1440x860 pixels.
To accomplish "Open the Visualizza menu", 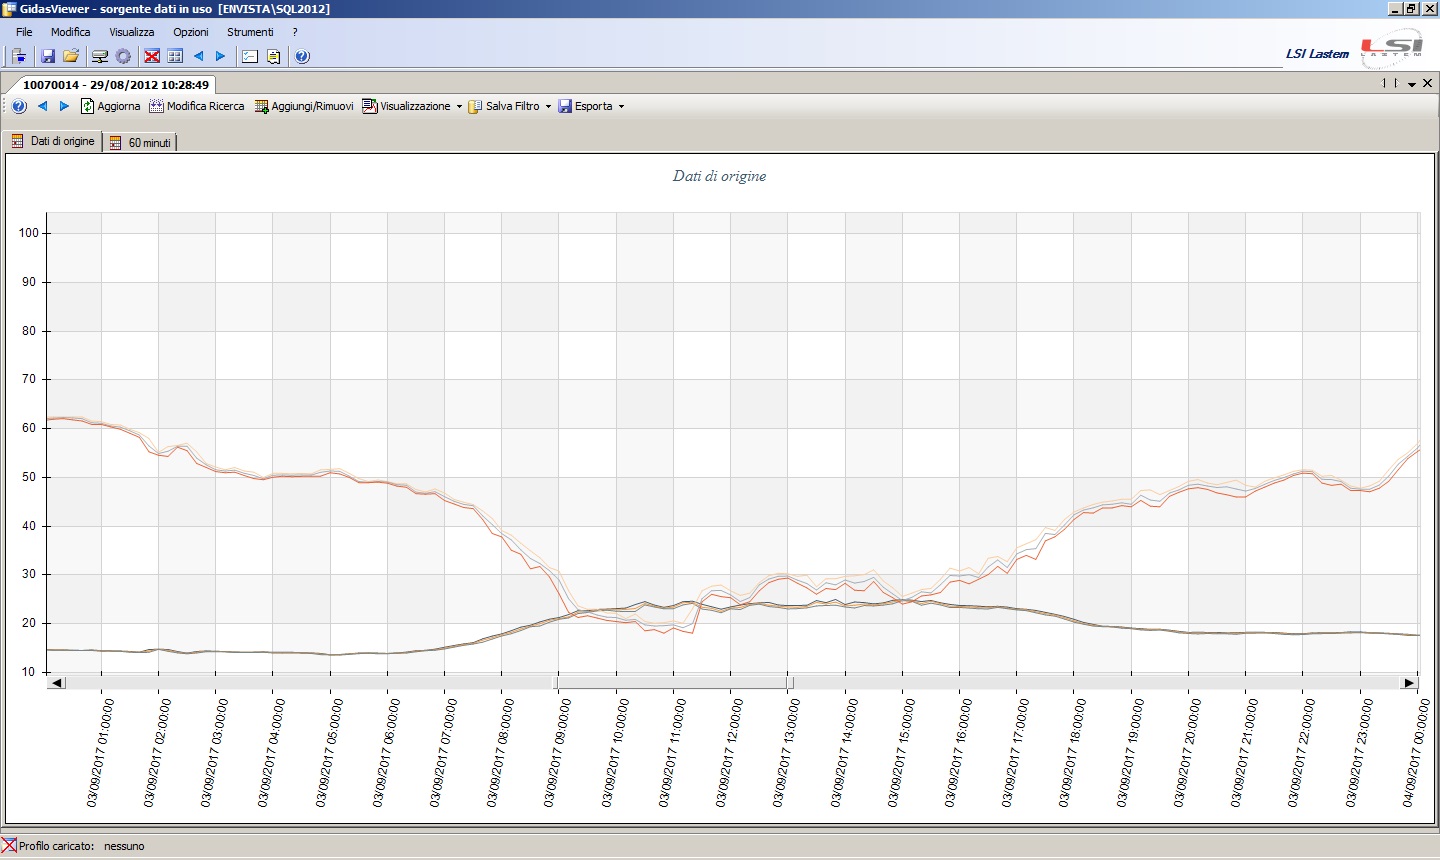I will (132, 32).
